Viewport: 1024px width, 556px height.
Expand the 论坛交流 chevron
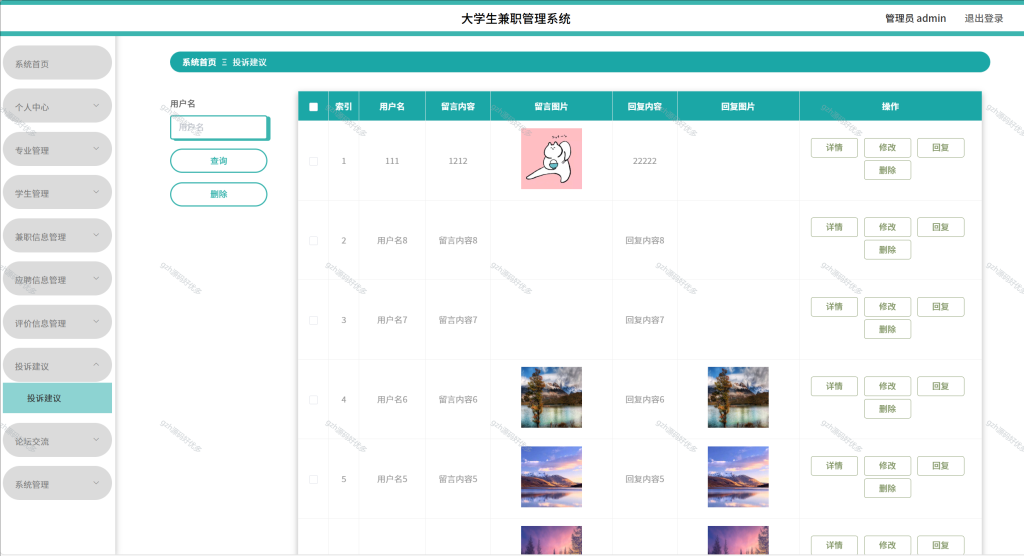click(96, 440)
